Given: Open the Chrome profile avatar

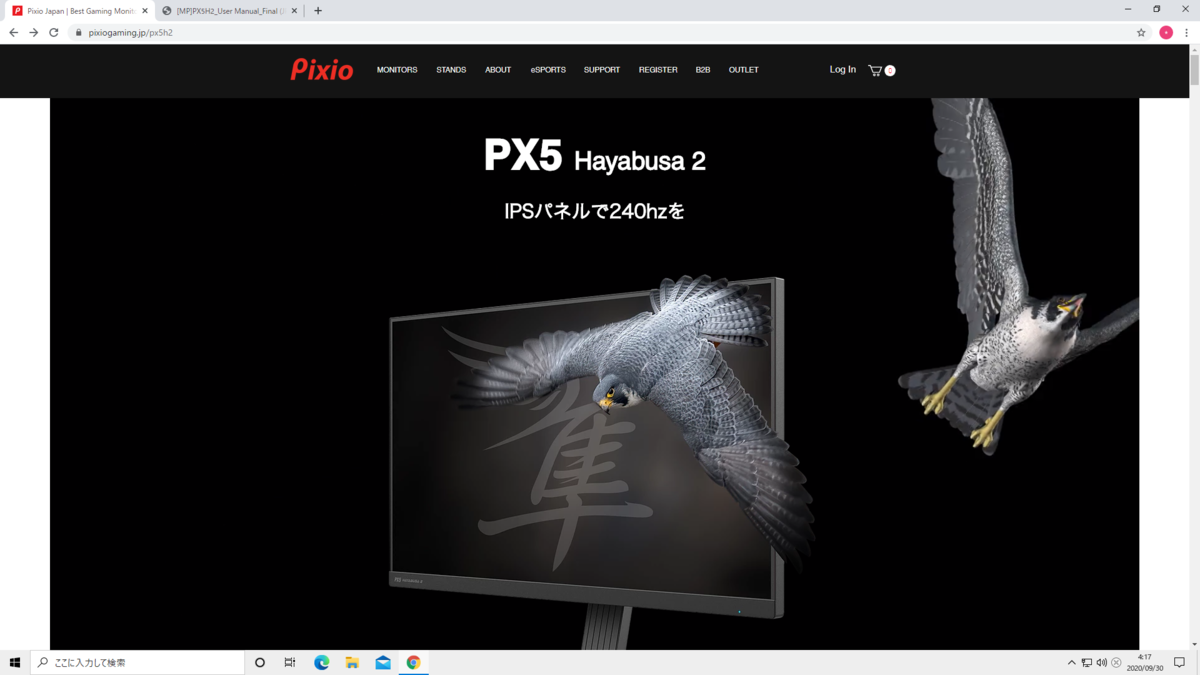Looking at the screenshot, I should [1166, 32].
